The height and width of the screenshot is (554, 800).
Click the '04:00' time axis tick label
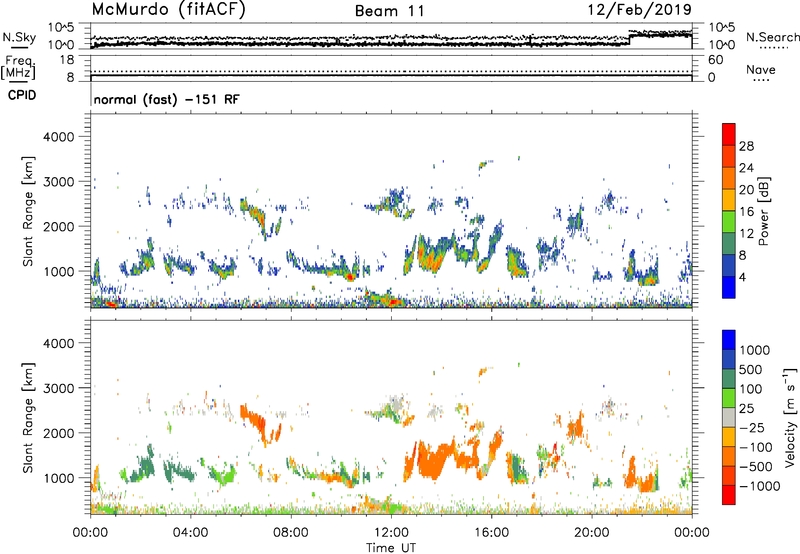[x=190, y=533]
